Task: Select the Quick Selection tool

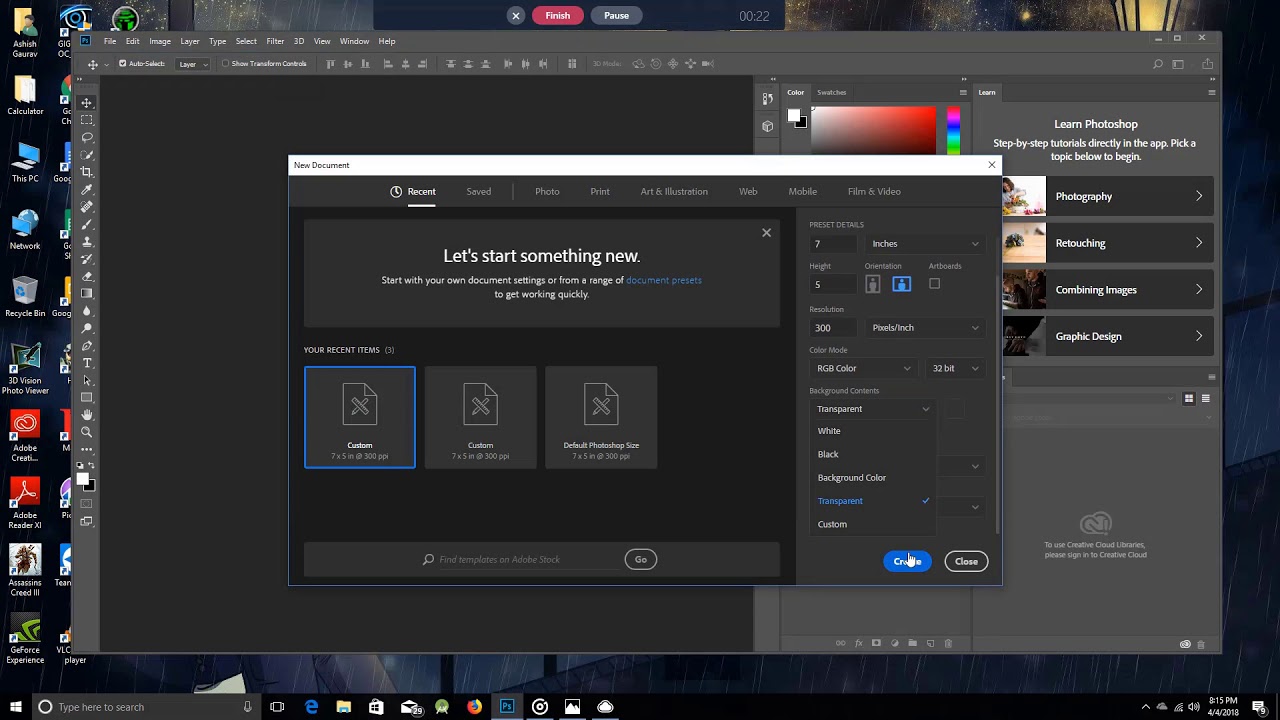Action: click(87, 155)
